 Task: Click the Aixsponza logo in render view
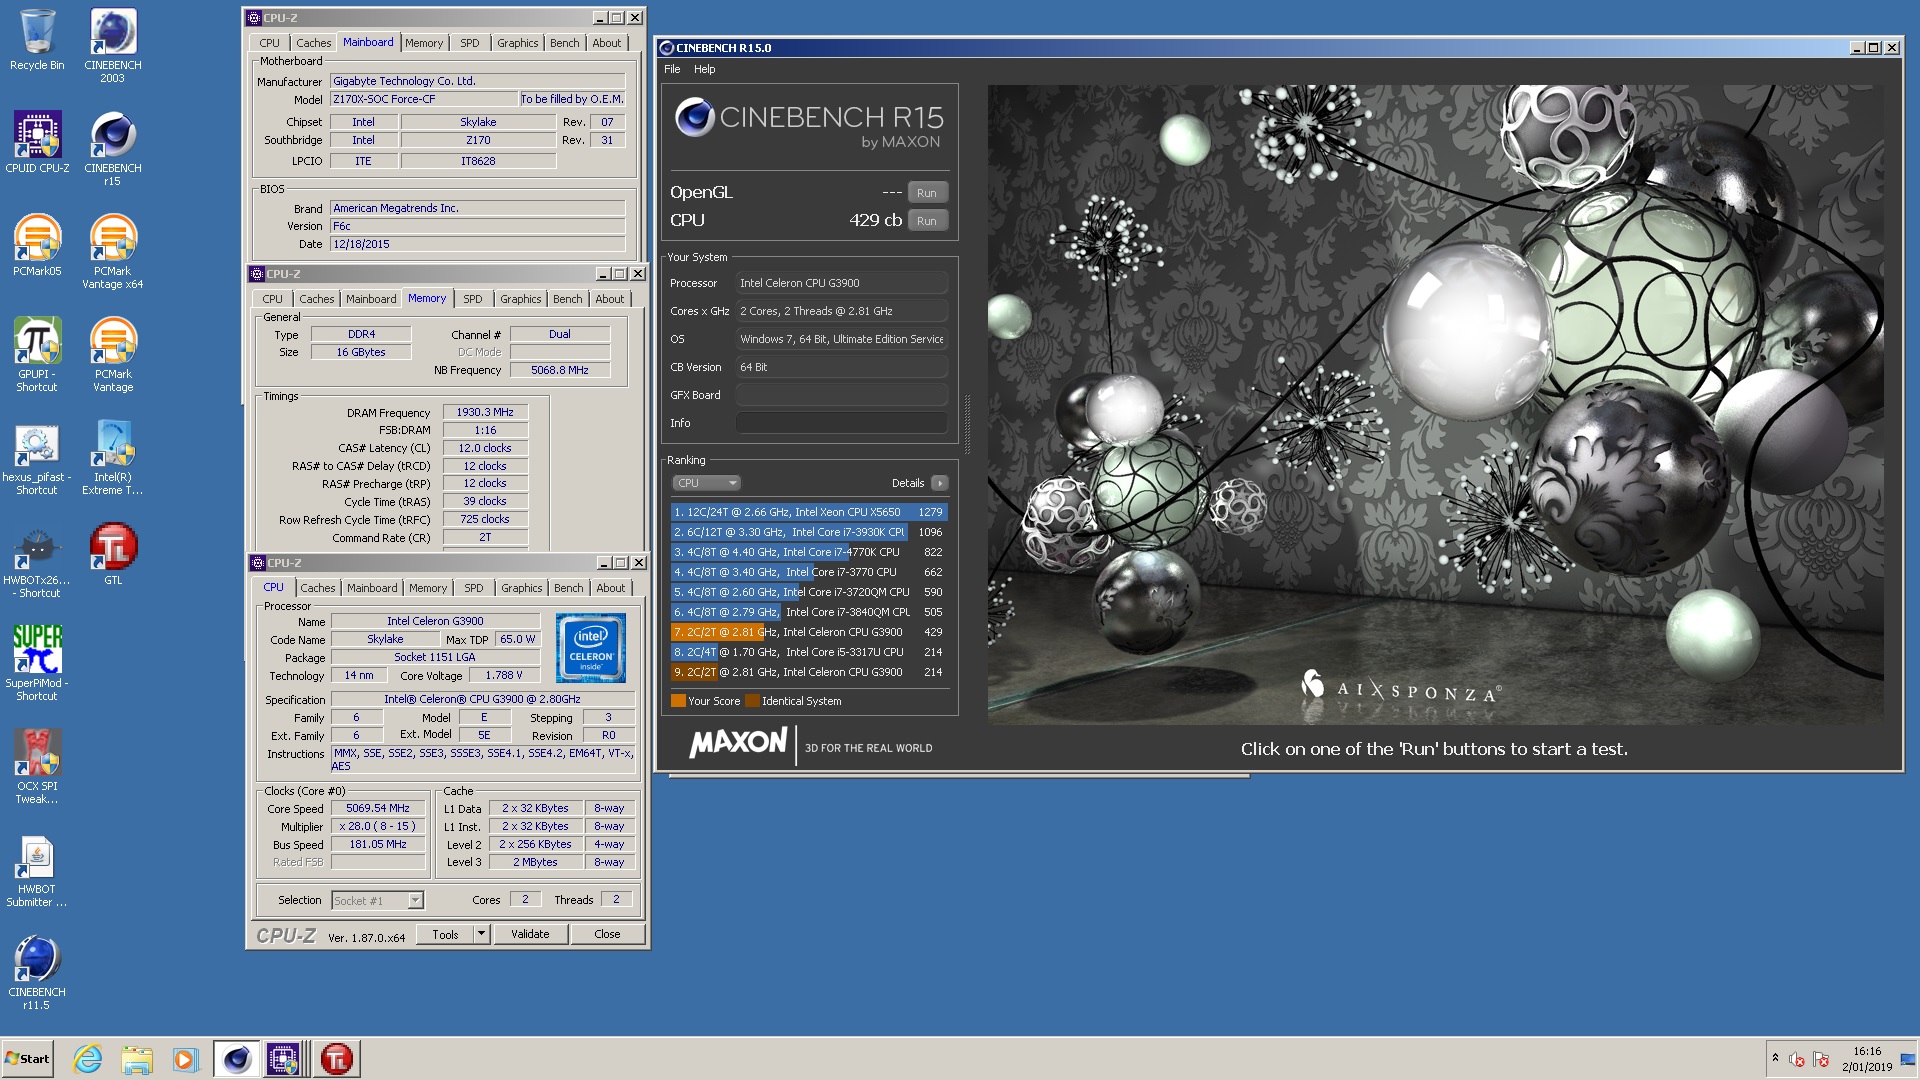[1401, 688]
